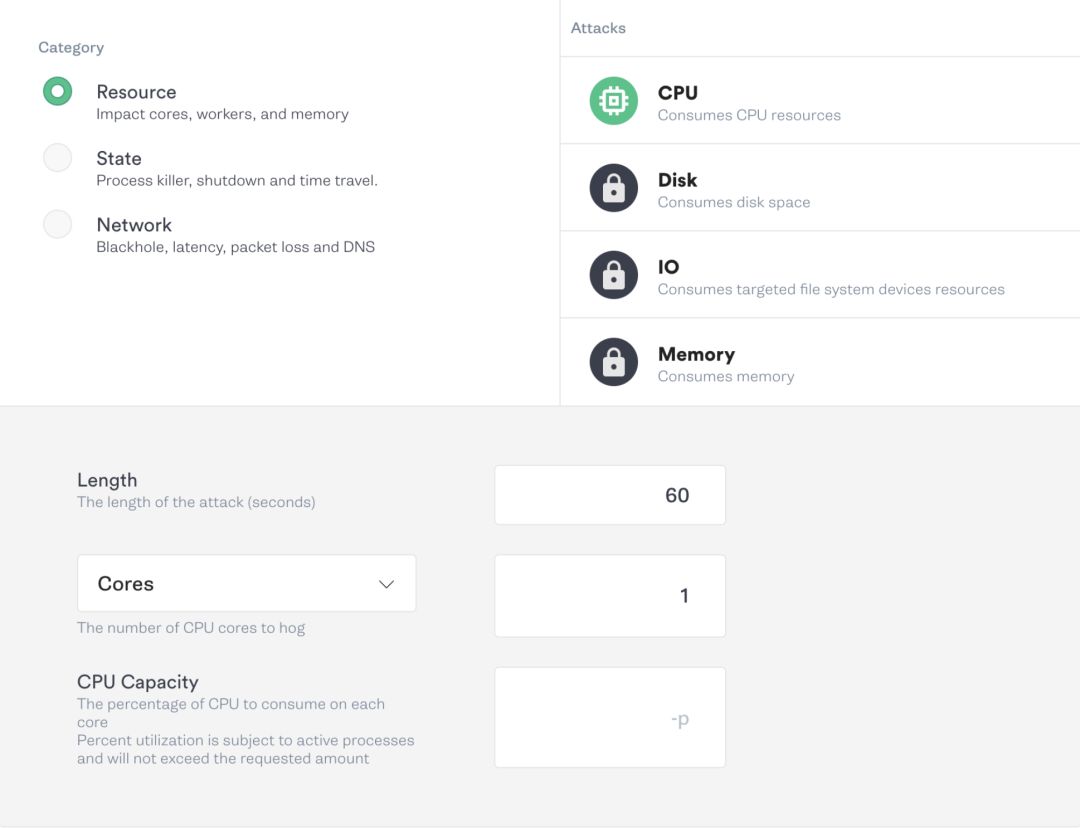Select the IO attack row description
The width and height of the screenshot is (1080, 828).
(x=831, y=290)
